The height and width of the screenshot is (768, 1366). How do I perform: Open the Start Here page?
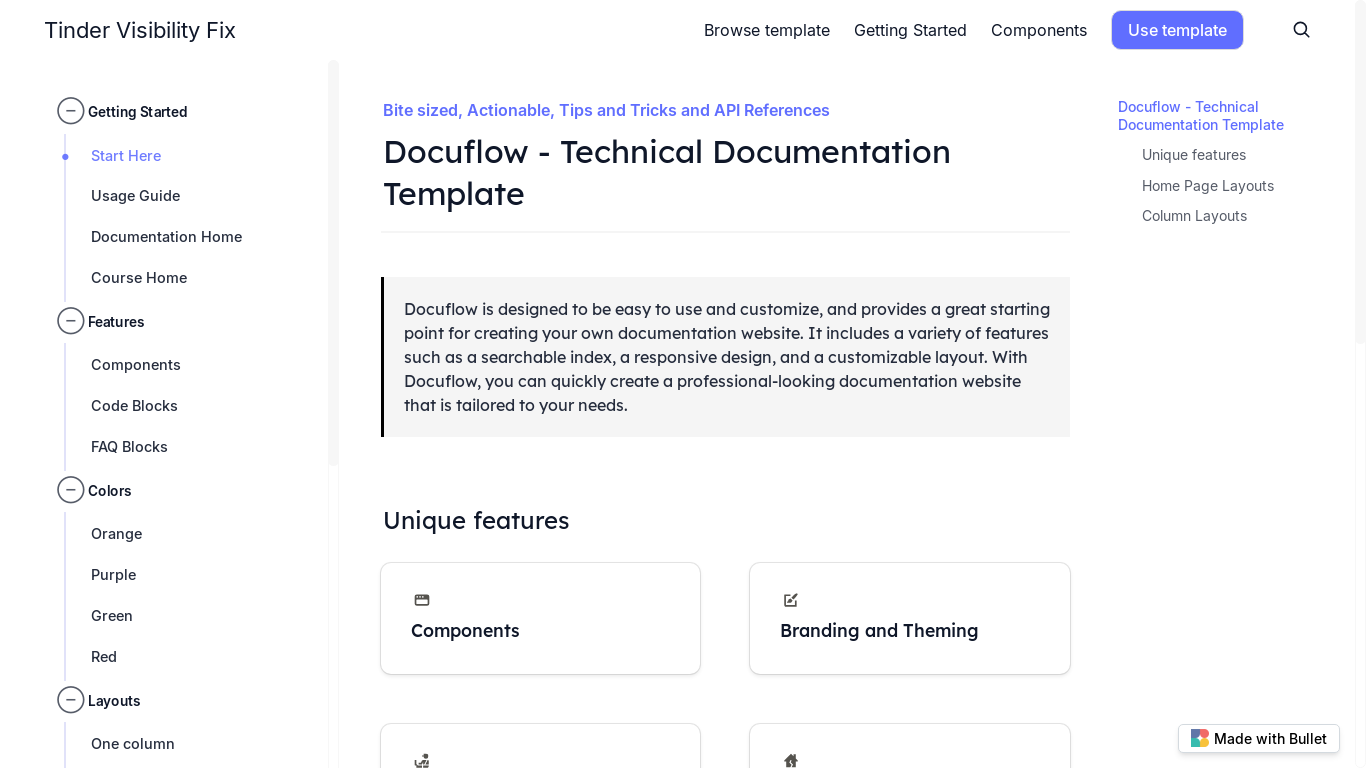pyautogui.click(x=126, y=156)
